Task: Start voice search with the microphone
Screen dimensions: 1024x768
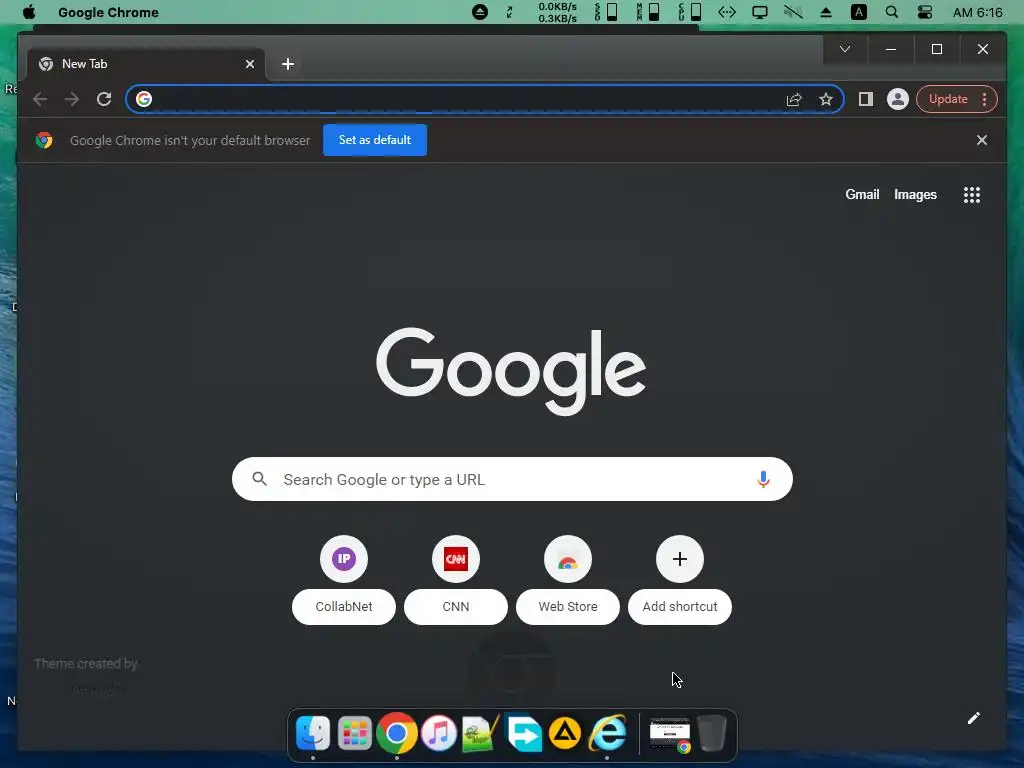Action: click(x=762, y=479)
